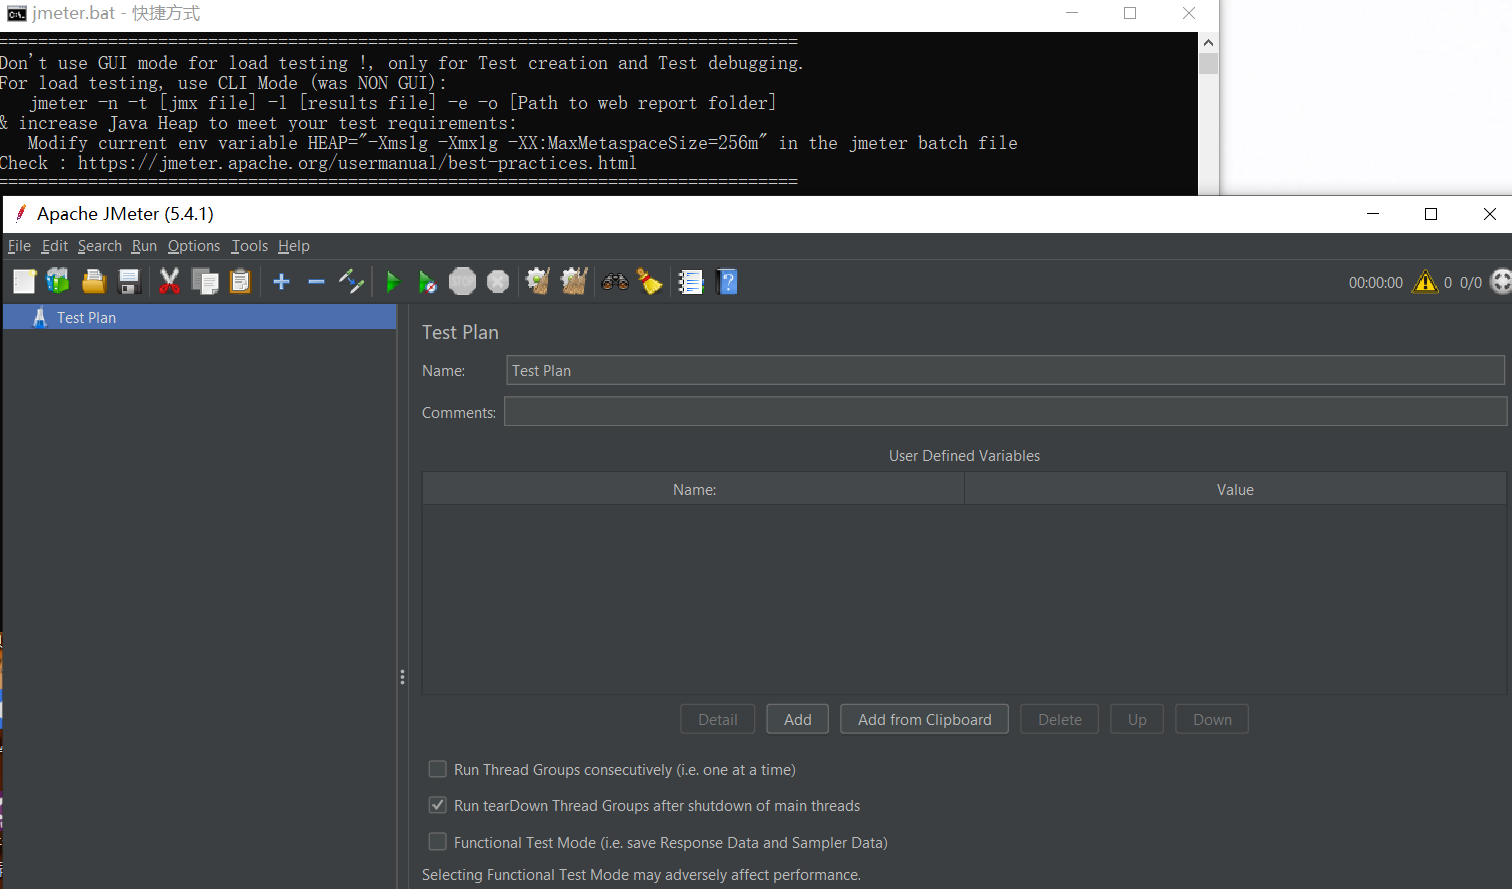Open the Tools menu

(x=250, y=246)
